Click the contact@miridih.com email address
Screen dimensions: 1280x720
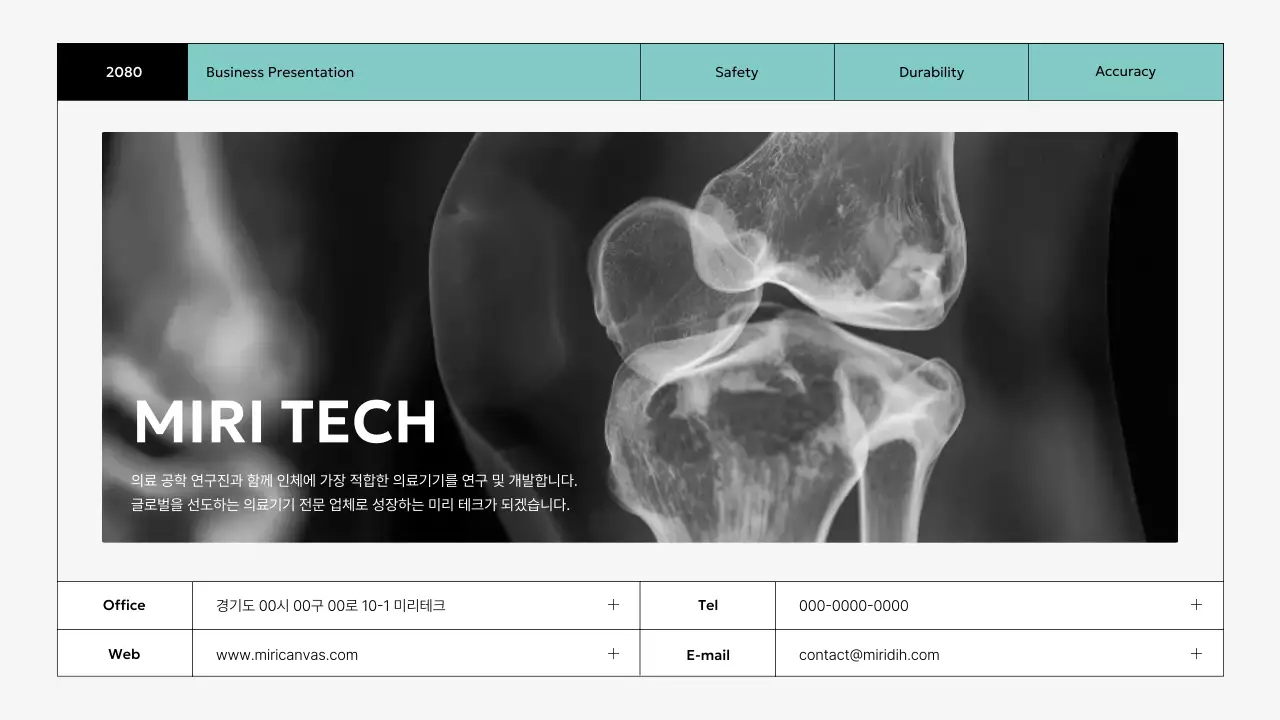click(x=869, y=655)
